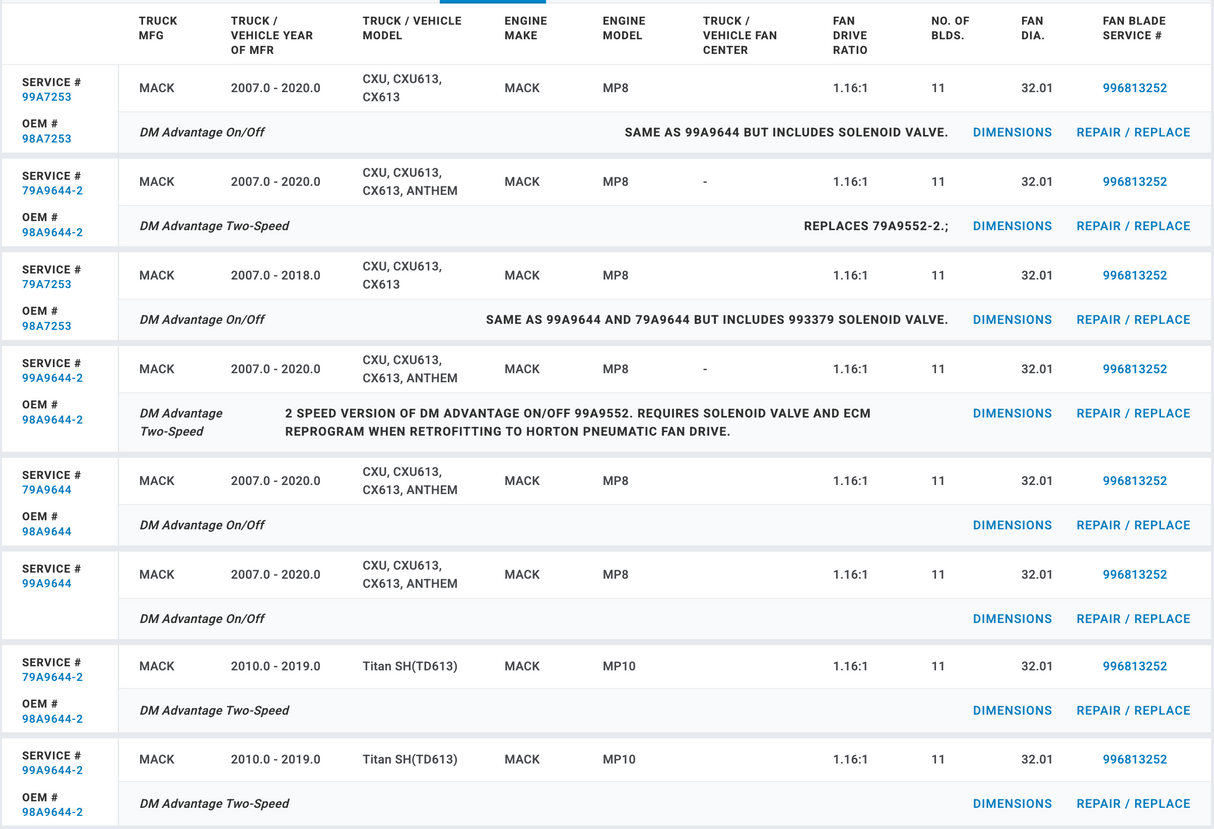This screenshot has height=829, width=1214.
Task: Open fan blade 996813252 in 79A9644-2 Titan row
Action: pos(1134,666)
